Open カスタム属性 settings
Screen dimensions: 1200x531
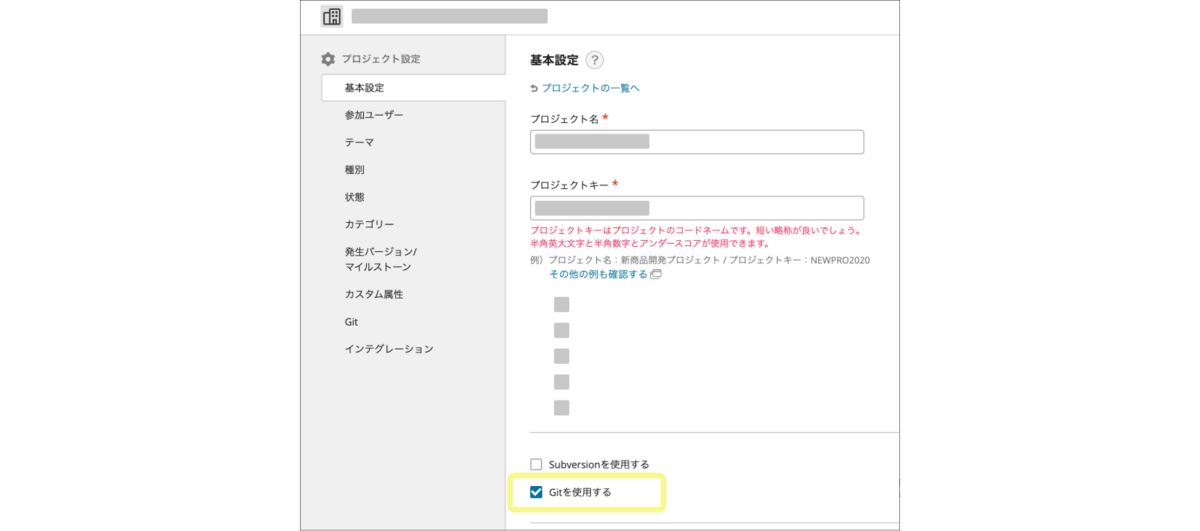click(x=374, y=294)
